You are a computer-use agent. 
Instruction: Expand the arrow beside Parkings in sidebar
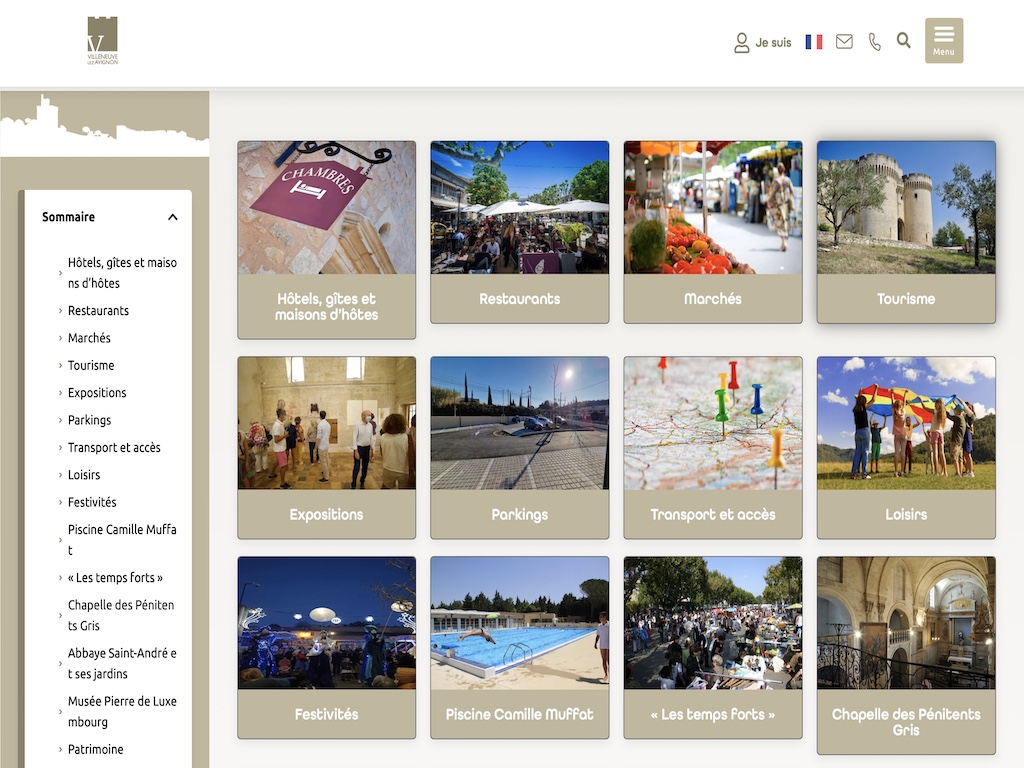pyautogui.click(x=60, y=420)
